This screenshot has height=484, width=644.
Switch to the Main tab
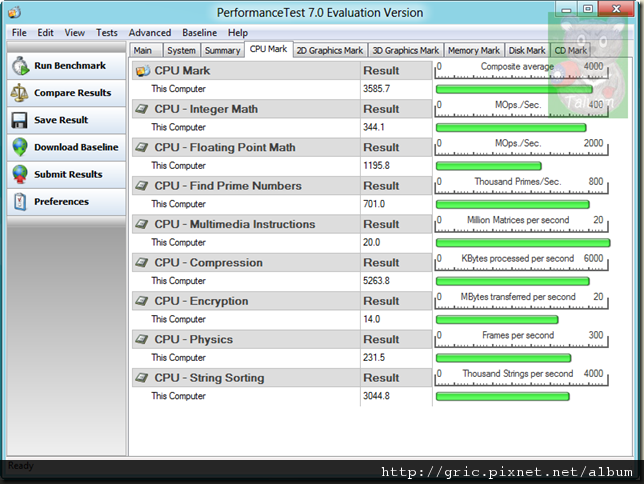point(145,51)
